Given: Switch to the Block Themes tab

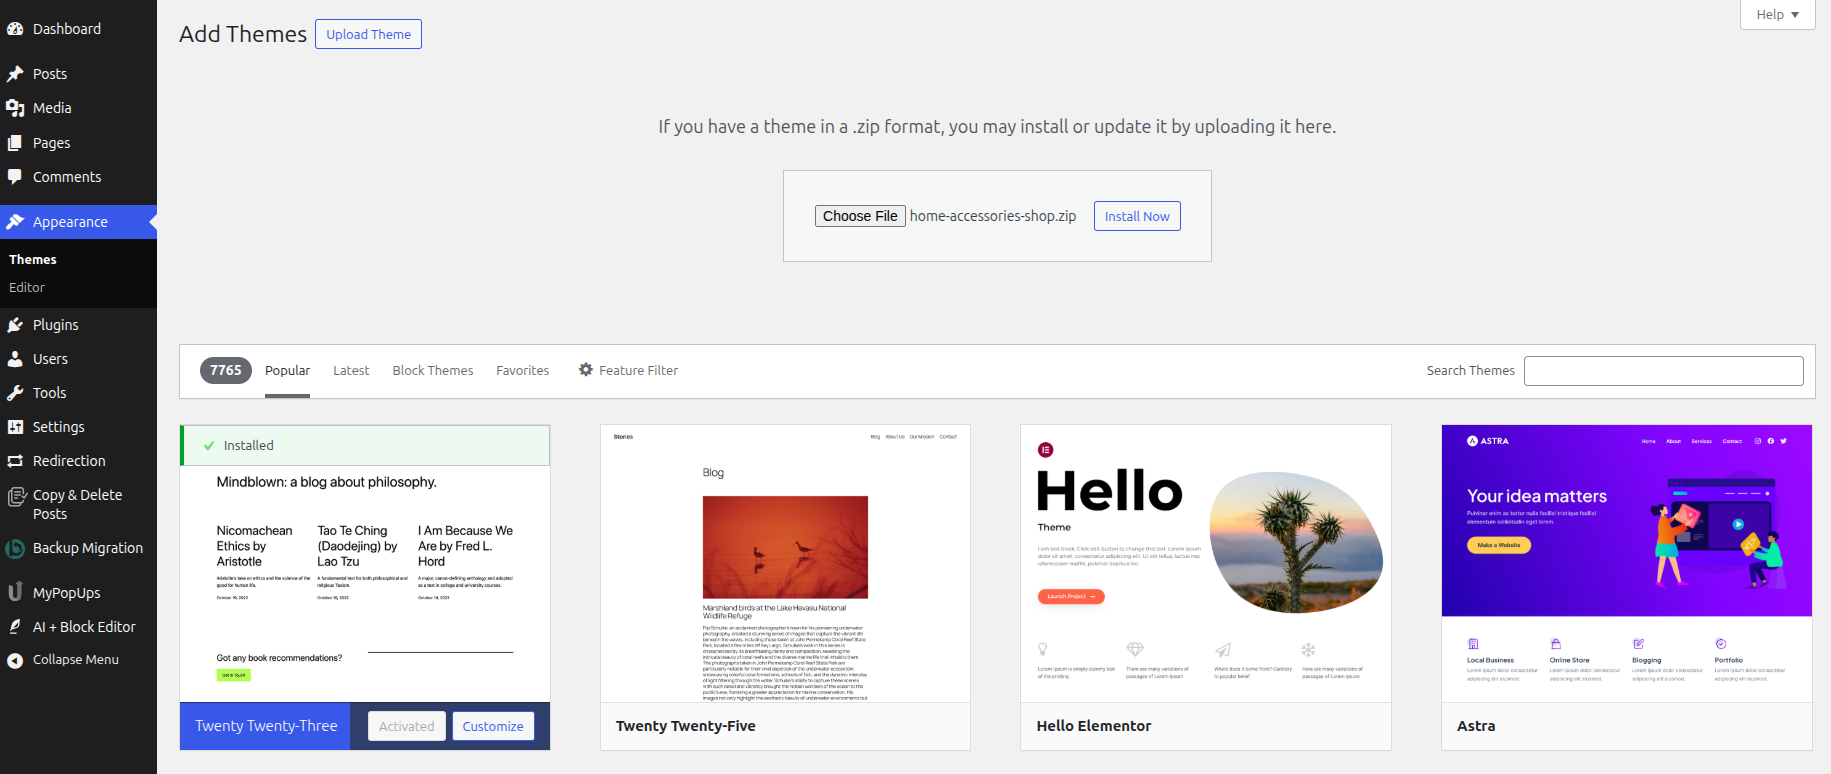Looking at the screenshot, I should click(x=433, y=371).
